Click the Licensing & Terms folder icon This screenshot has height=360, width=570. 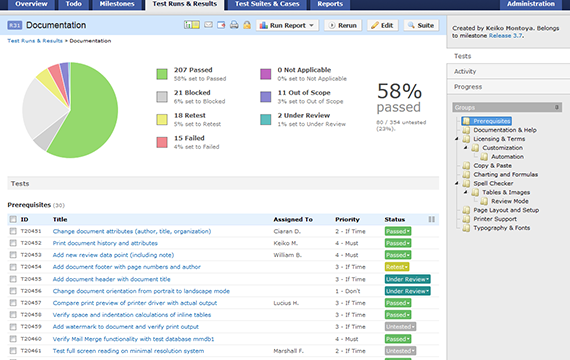[466, 139]
